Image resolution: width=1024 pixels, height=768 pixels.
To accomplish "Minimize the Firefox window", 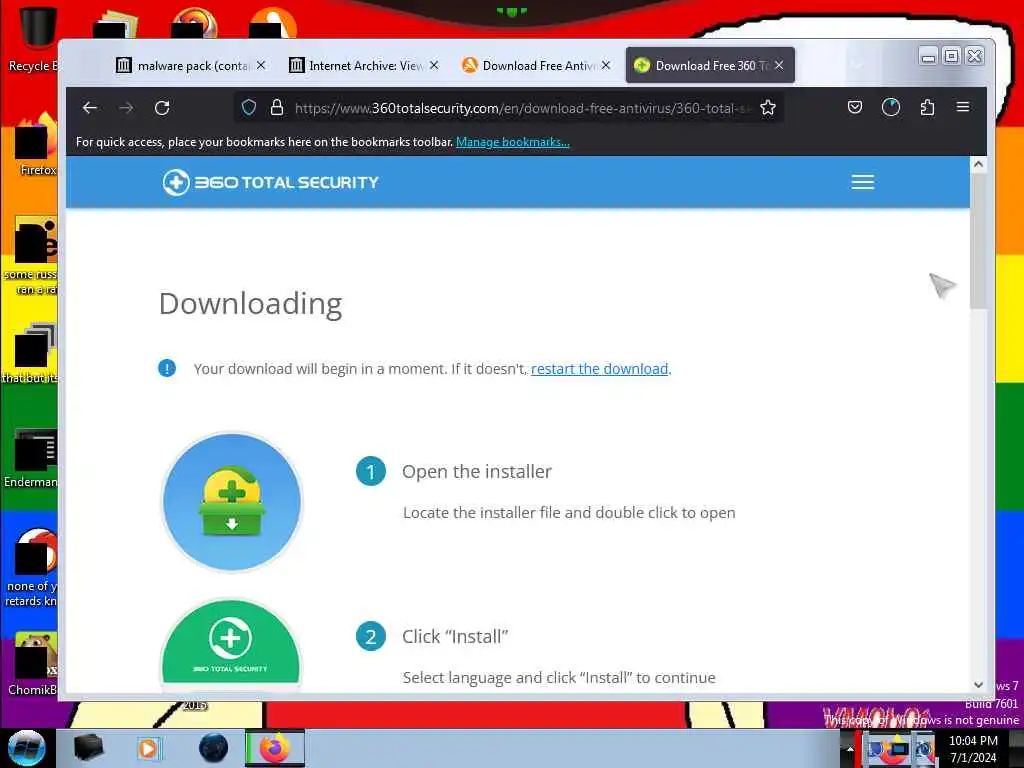I will pyautogui.click(x=928, y=57).
